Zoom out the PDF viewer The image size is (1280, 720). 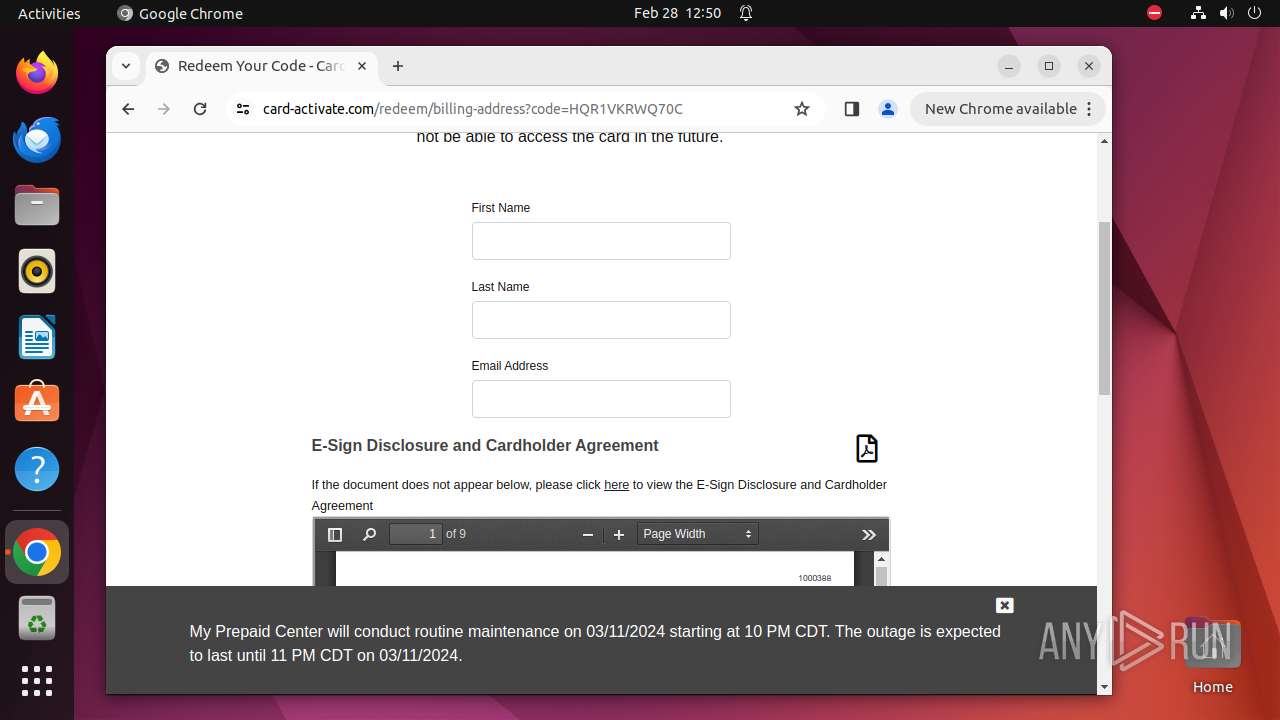[588, 535]
